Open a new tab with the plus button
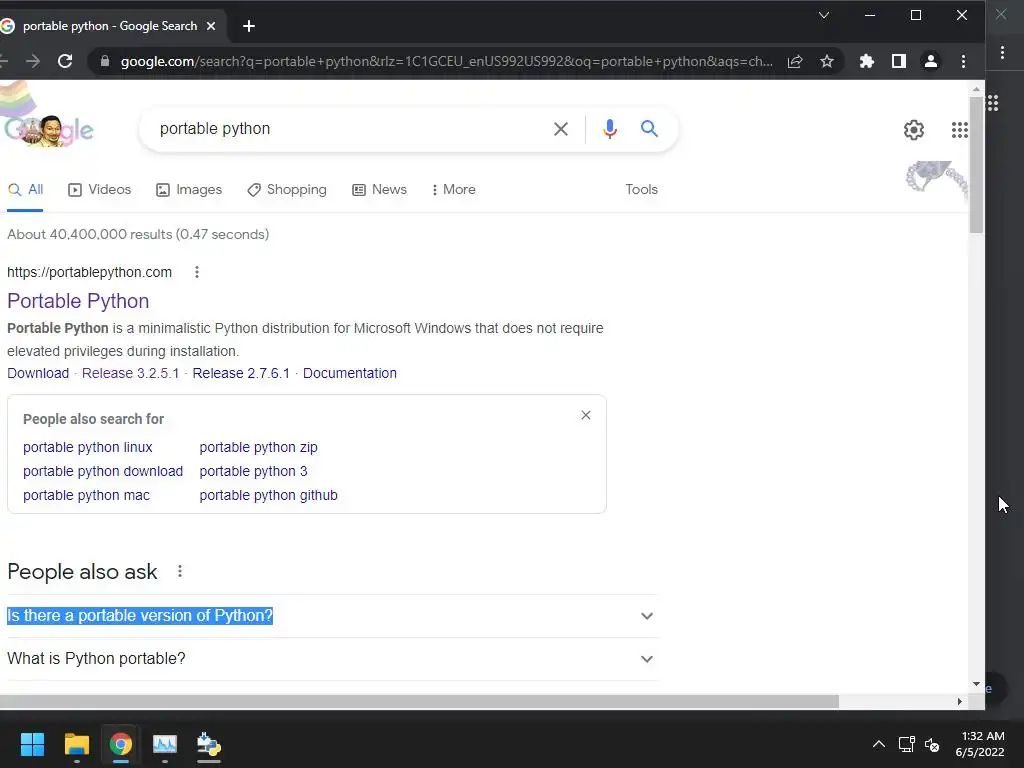This screenshot has width=1024, height=768. tap(249, 26)
